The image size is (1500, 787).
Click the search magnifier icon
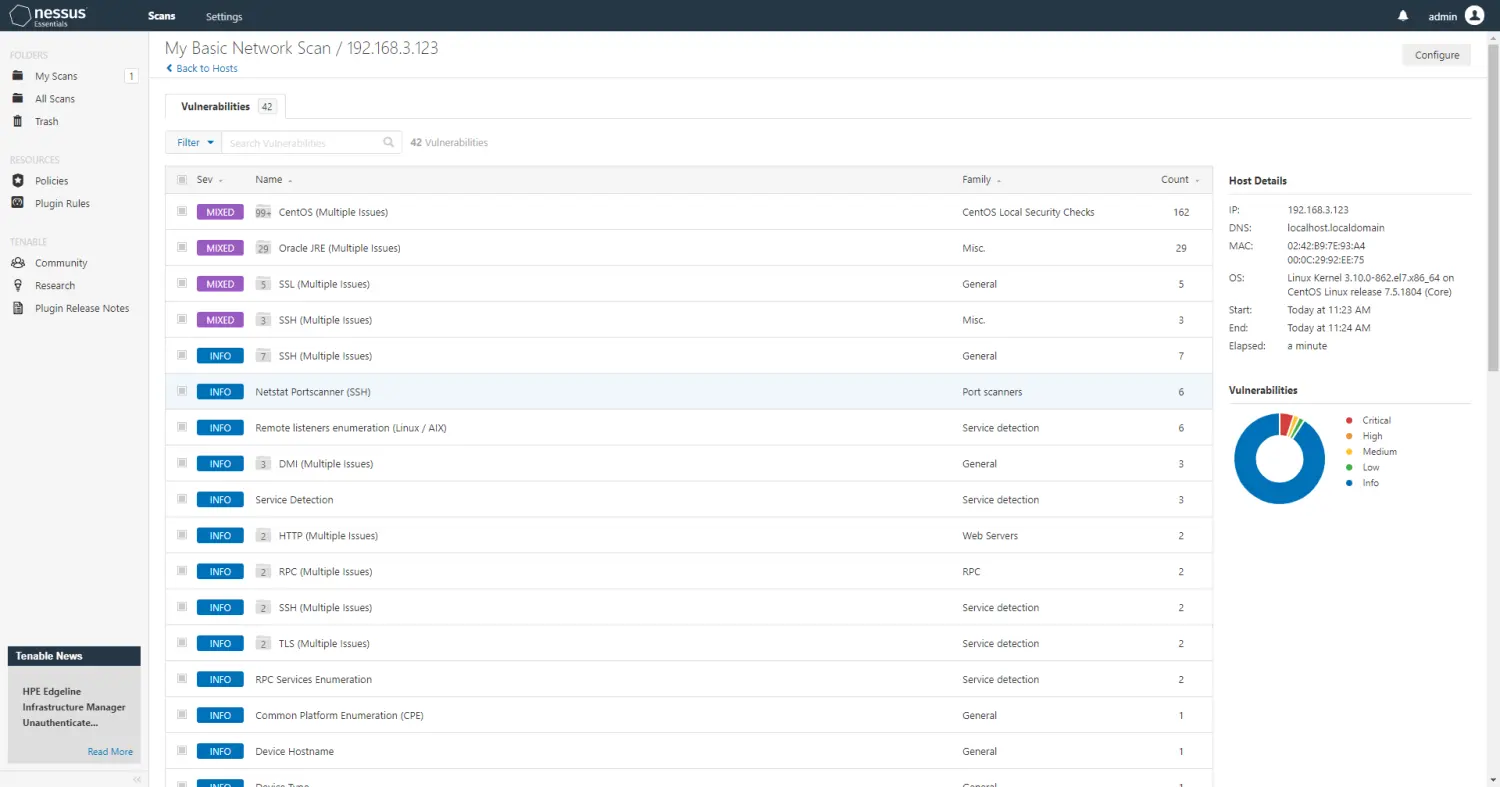click(389, 143)
